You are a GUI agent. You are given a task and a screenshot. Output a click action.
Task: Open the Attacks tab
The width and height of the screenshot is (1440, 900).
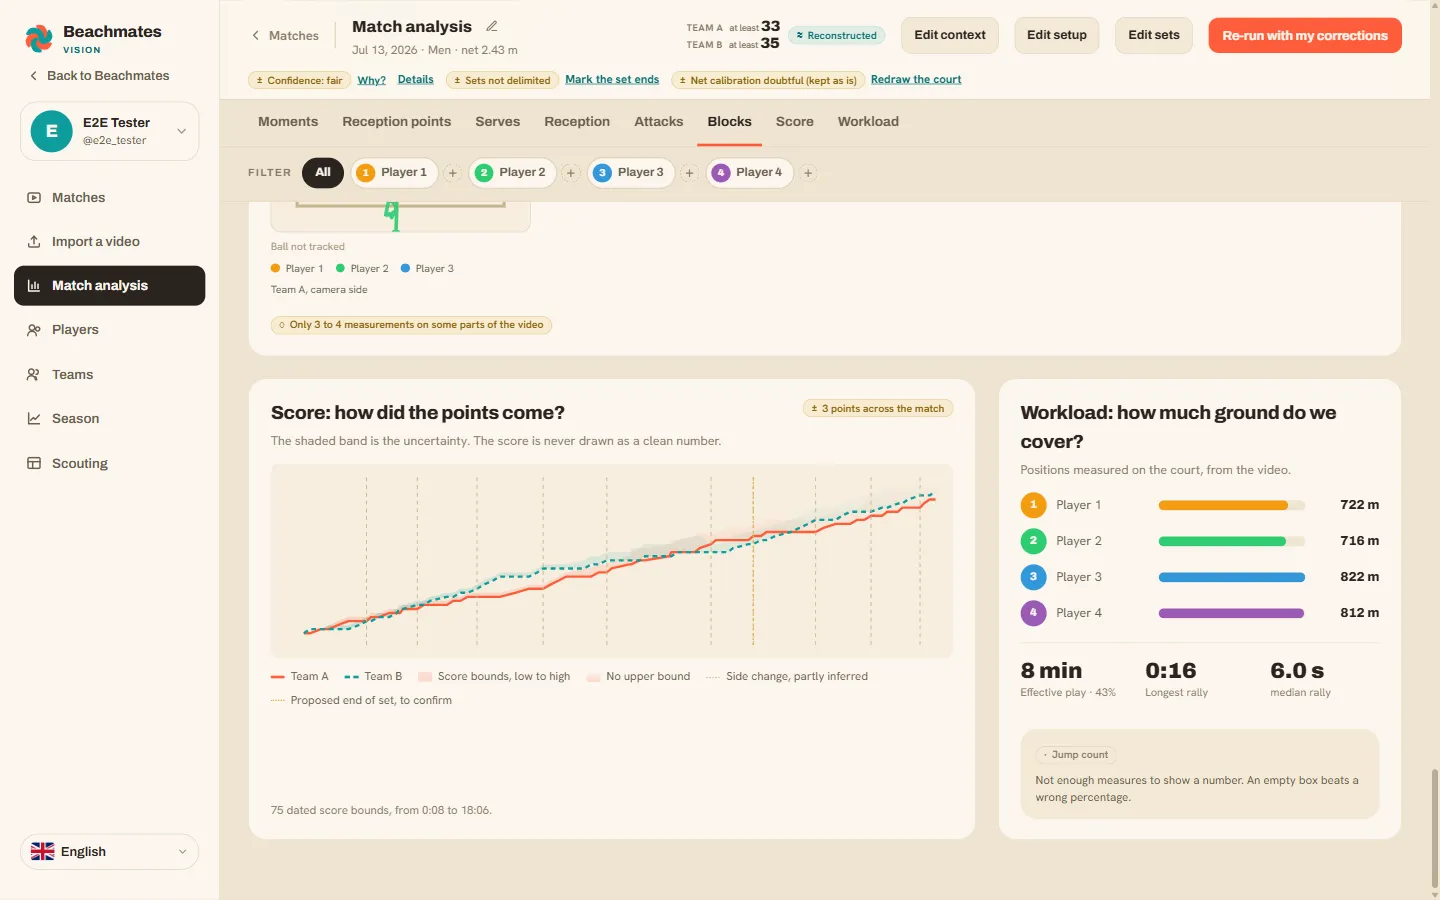(659, 122)
